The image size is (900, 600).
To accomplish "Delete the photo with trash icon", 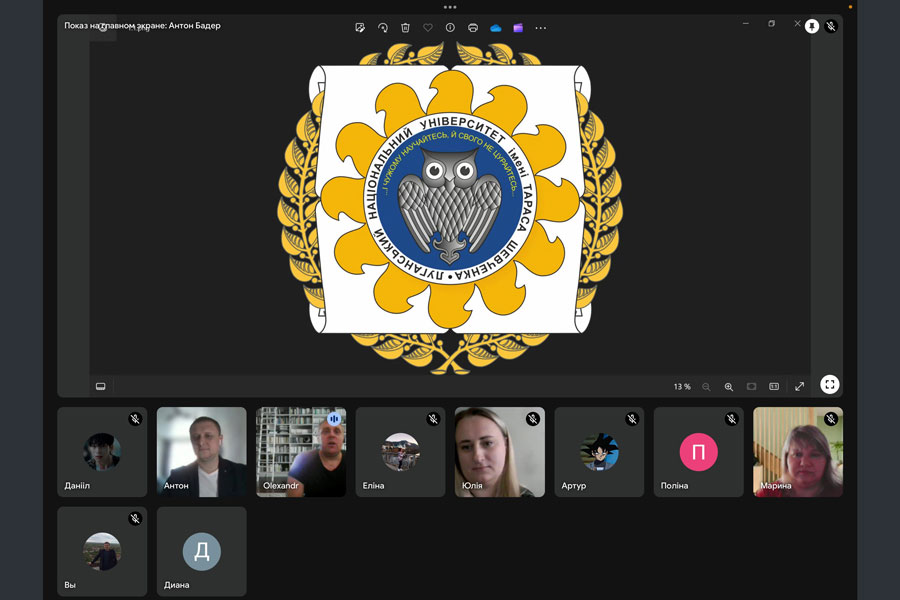I will [x=405, y=28].
